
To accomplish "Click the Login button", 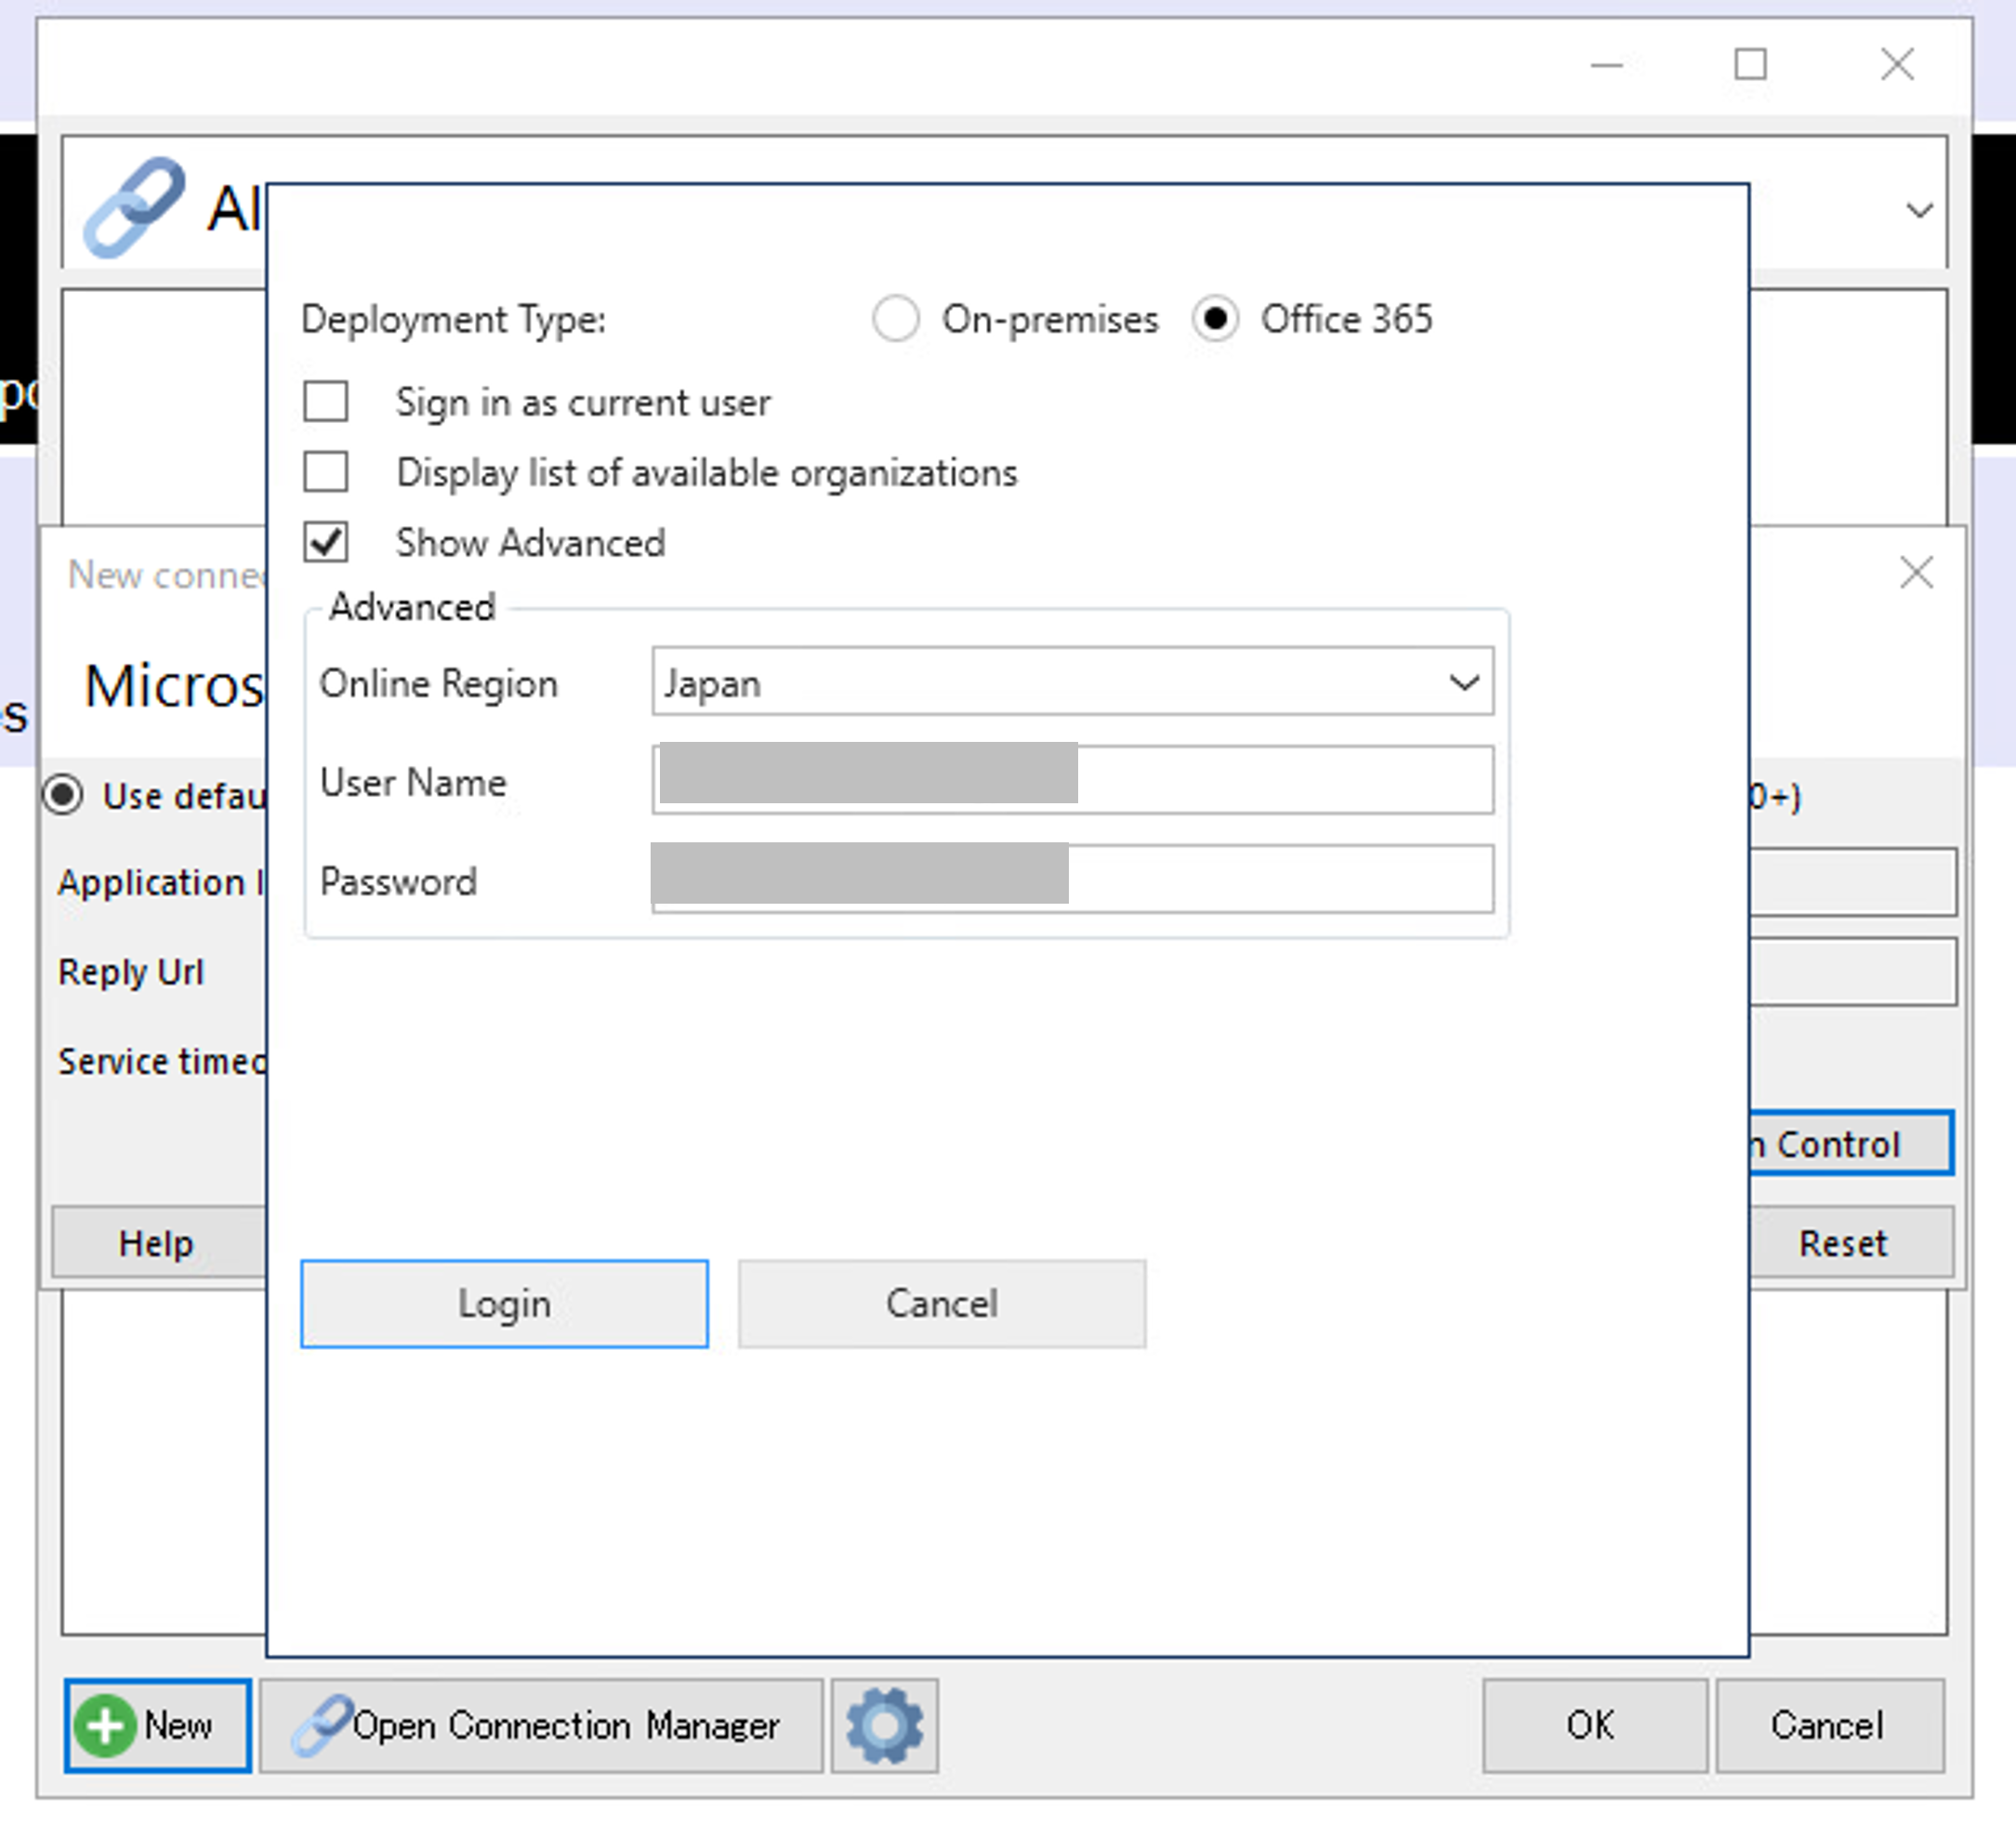I will [x=505, y=1304].
